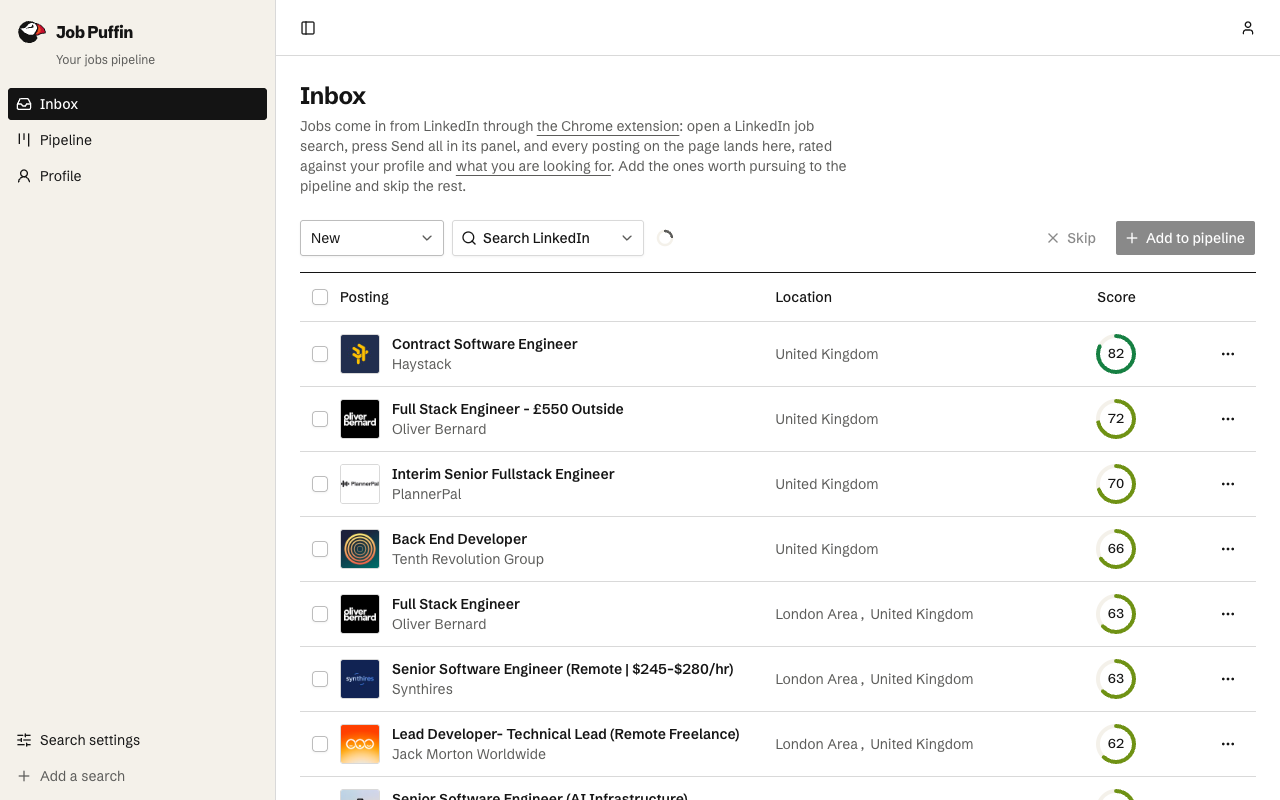Open more options for Interim Senior Fullstack Engineer

click(x=1228, y=484)
